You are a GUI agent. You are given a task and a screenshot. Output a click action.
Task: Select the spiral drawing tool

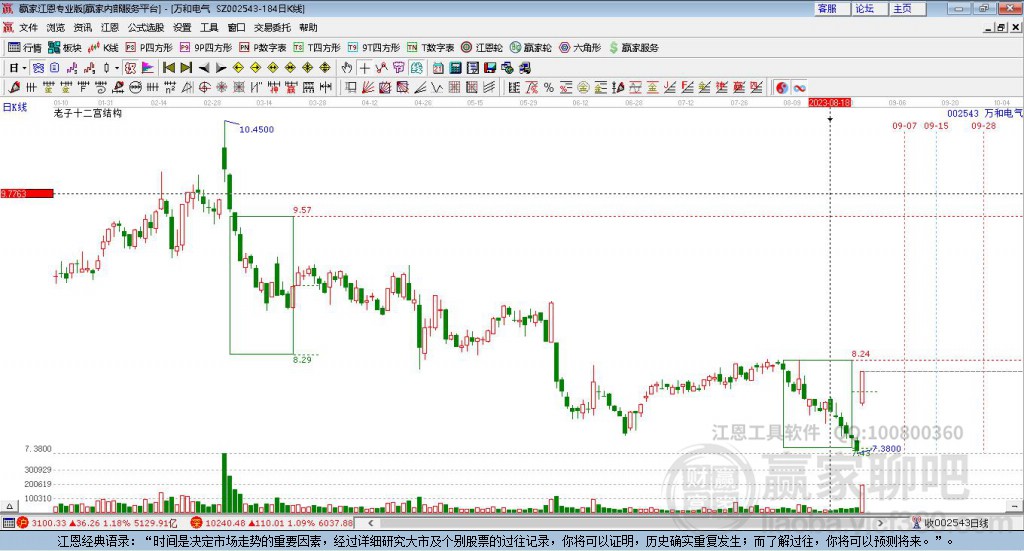click(x=101, y=87)
